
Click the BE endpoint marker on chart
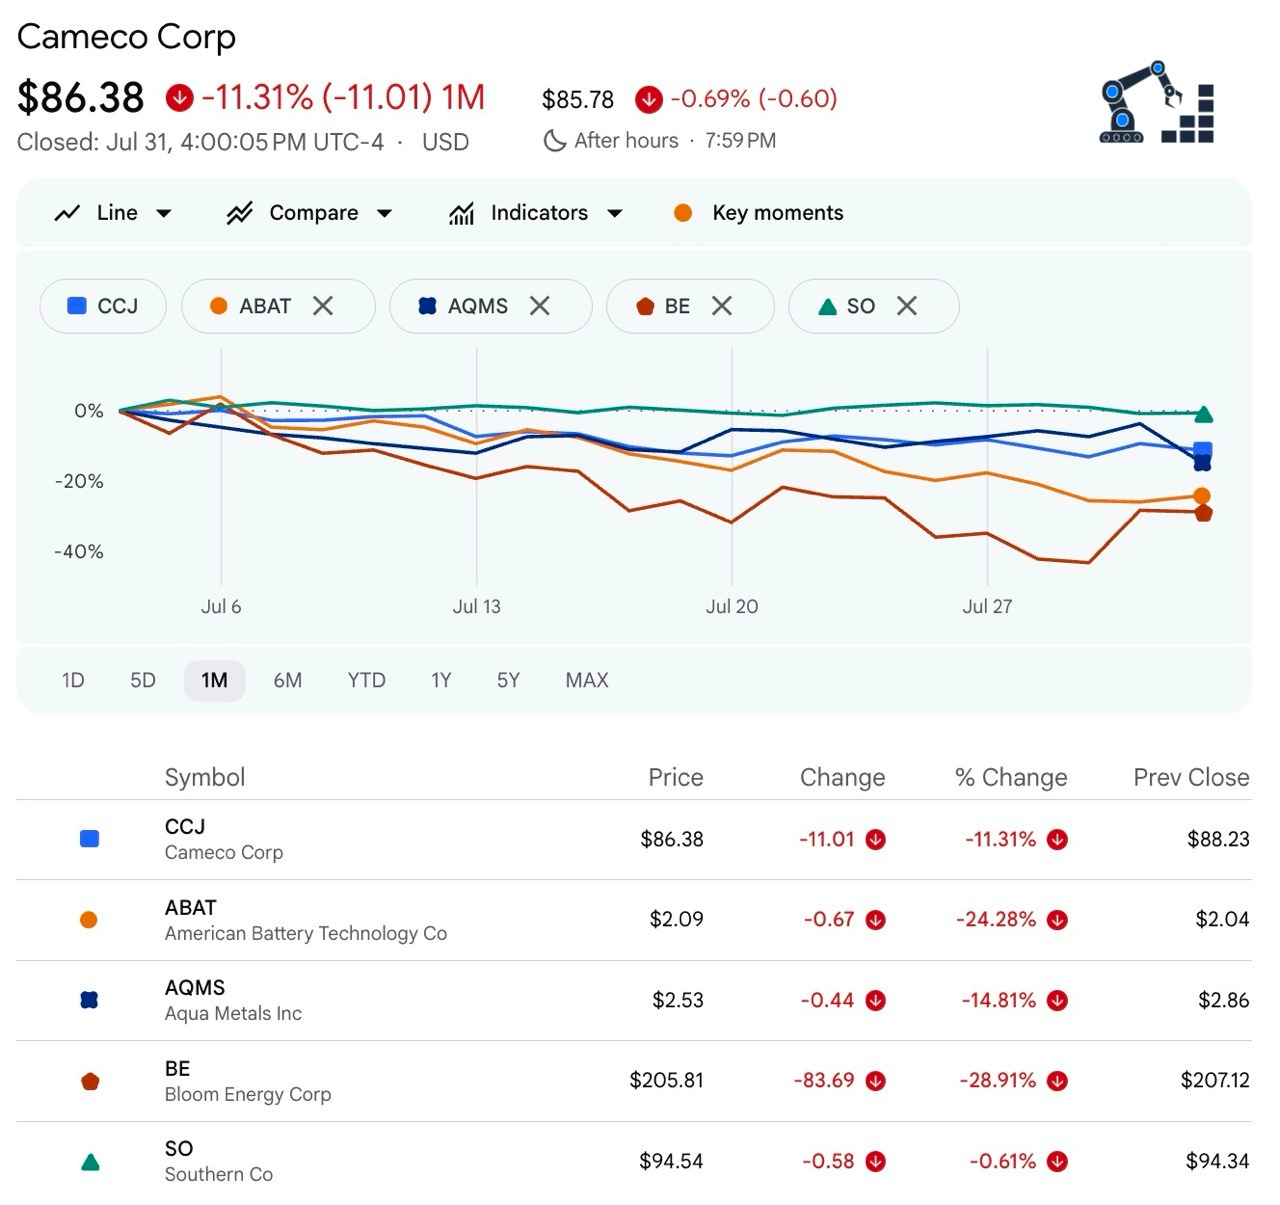1203,513
